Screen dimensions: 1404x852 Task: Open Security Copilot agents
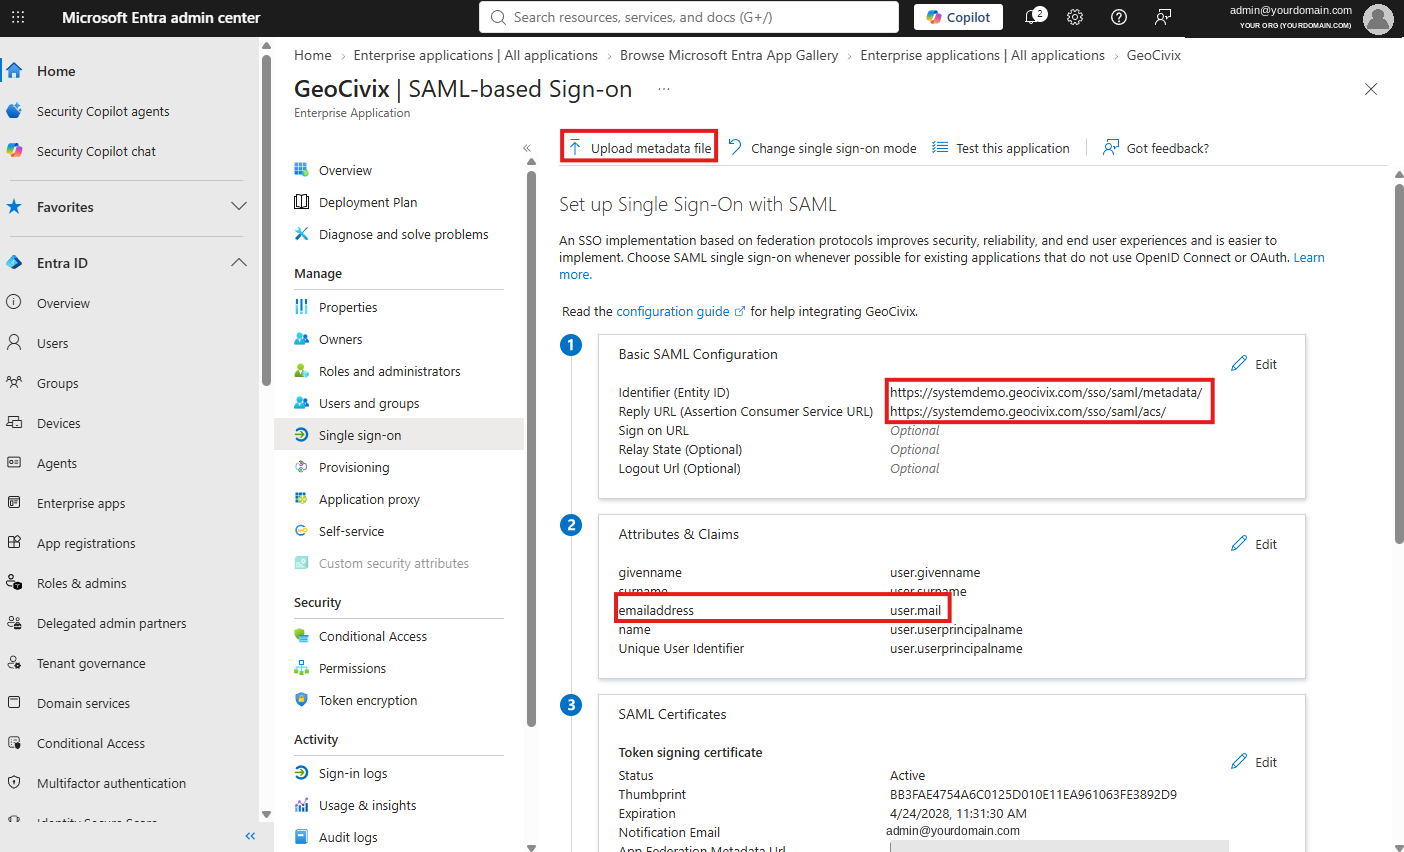pos(103,111)
